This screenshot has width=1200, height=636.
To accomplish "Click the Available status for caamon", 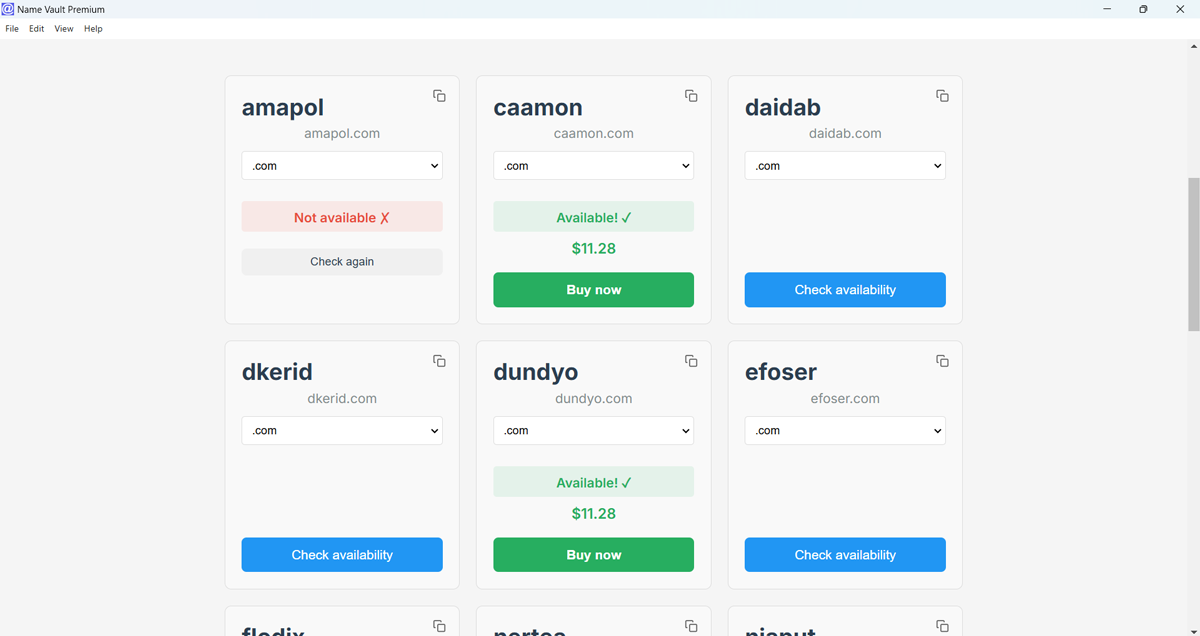I will point(593,217).
